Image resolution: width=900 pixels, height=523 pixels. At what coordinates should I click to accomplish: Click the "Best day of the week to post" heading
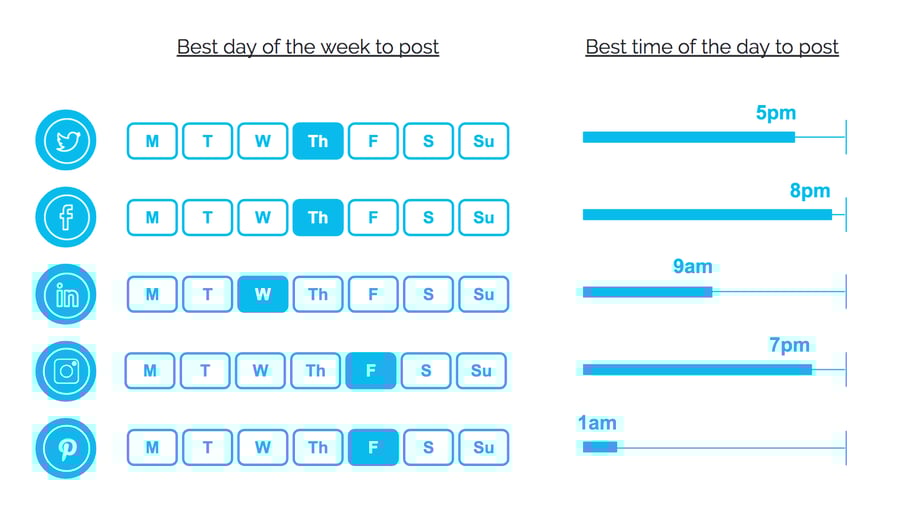308,47
